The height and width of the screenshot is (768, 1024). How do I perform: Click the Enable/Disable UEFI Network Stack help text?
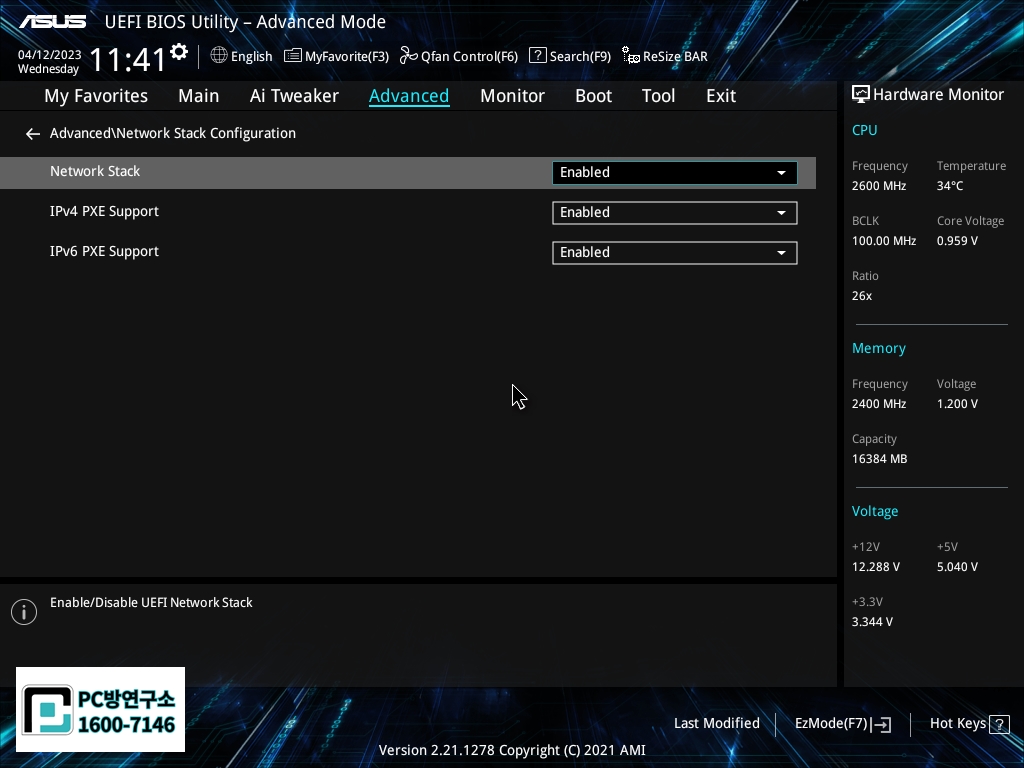[x=151, y=603]
